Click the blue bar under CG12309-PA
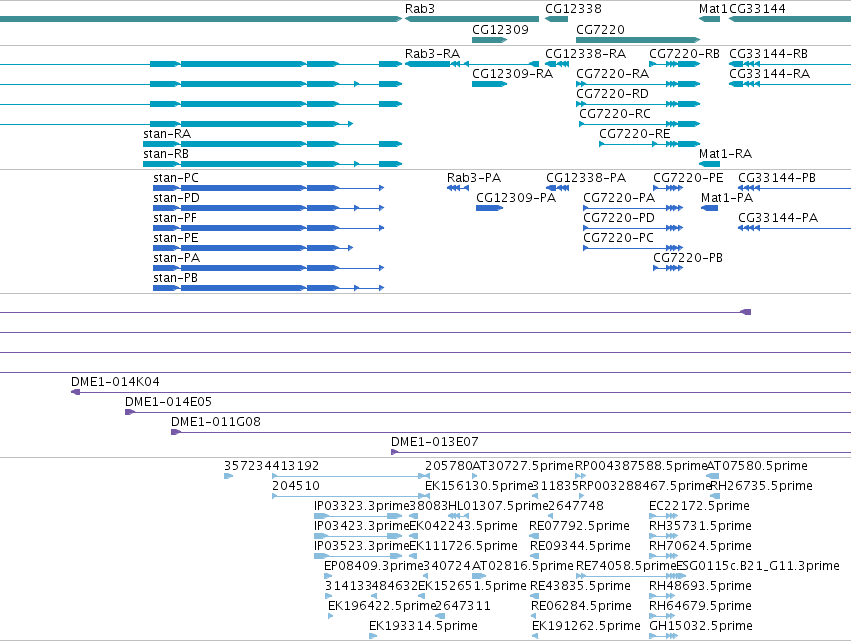Image resolution: width=851 pixels, height=641 pixels. [x=489, y=208]
